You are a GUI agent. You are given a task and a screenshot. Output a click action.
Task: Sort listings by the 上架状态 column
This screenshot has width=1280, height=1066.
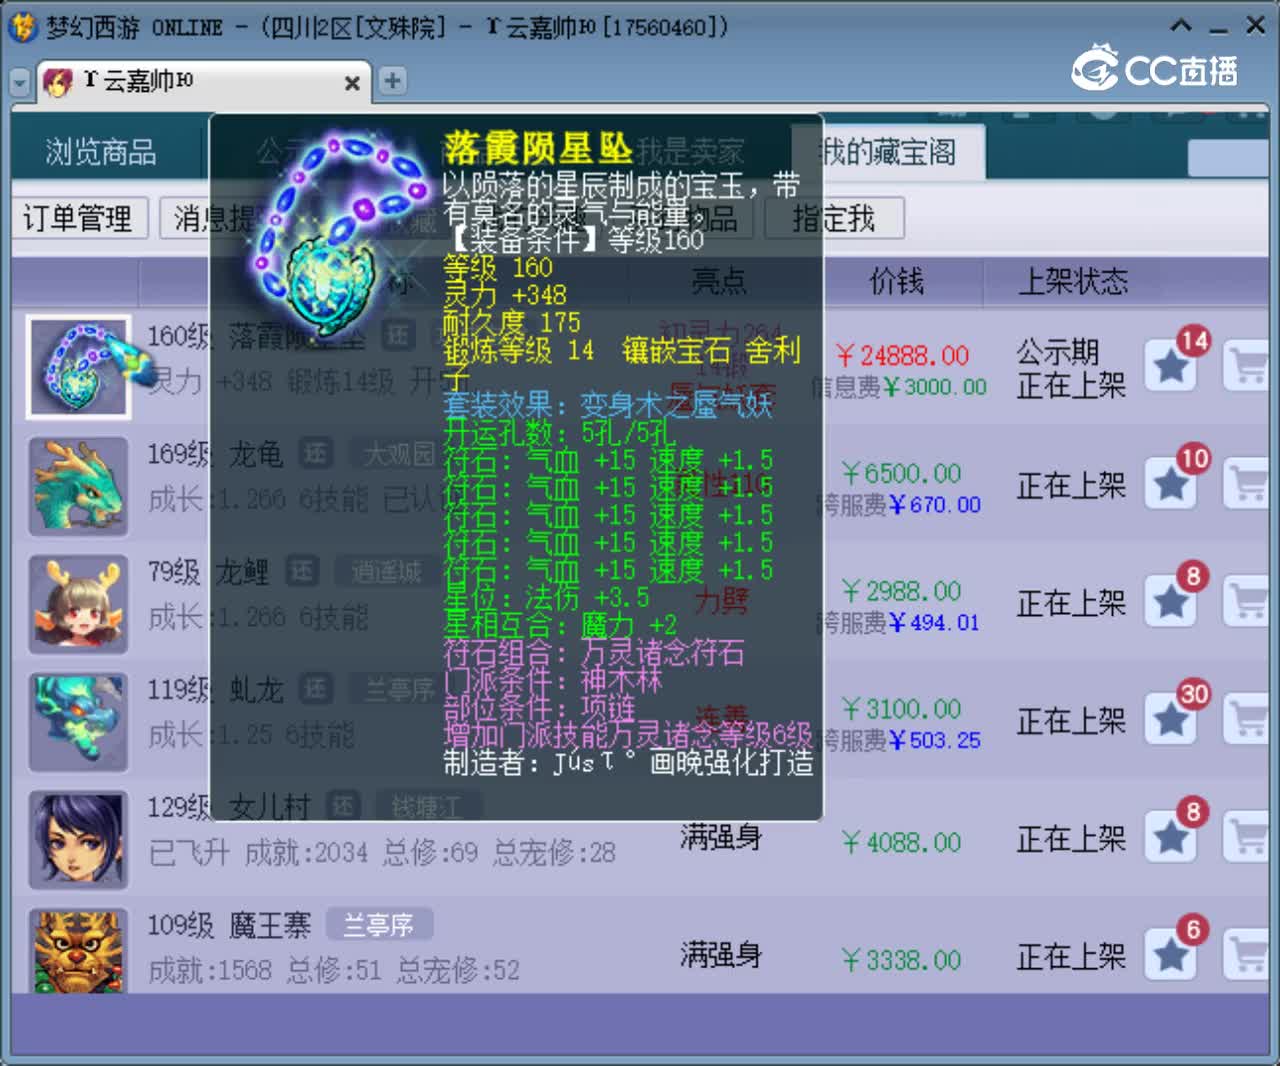[1073, 282]
